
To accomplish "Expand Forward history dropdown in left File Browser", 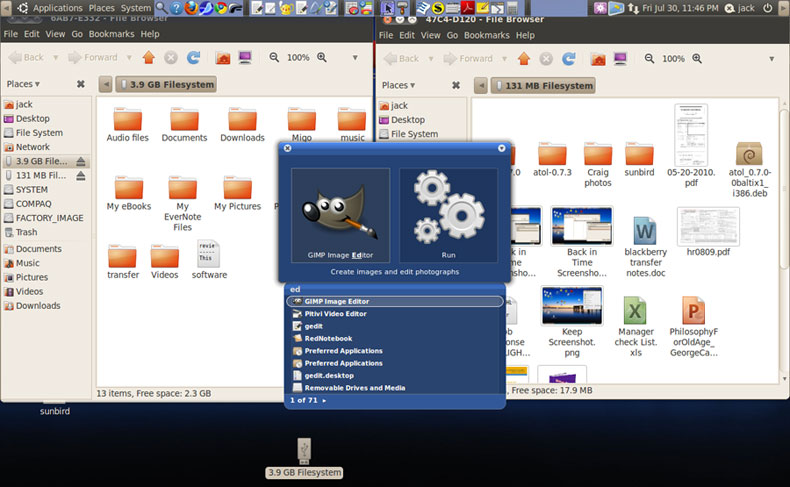I will pos(129,57).
